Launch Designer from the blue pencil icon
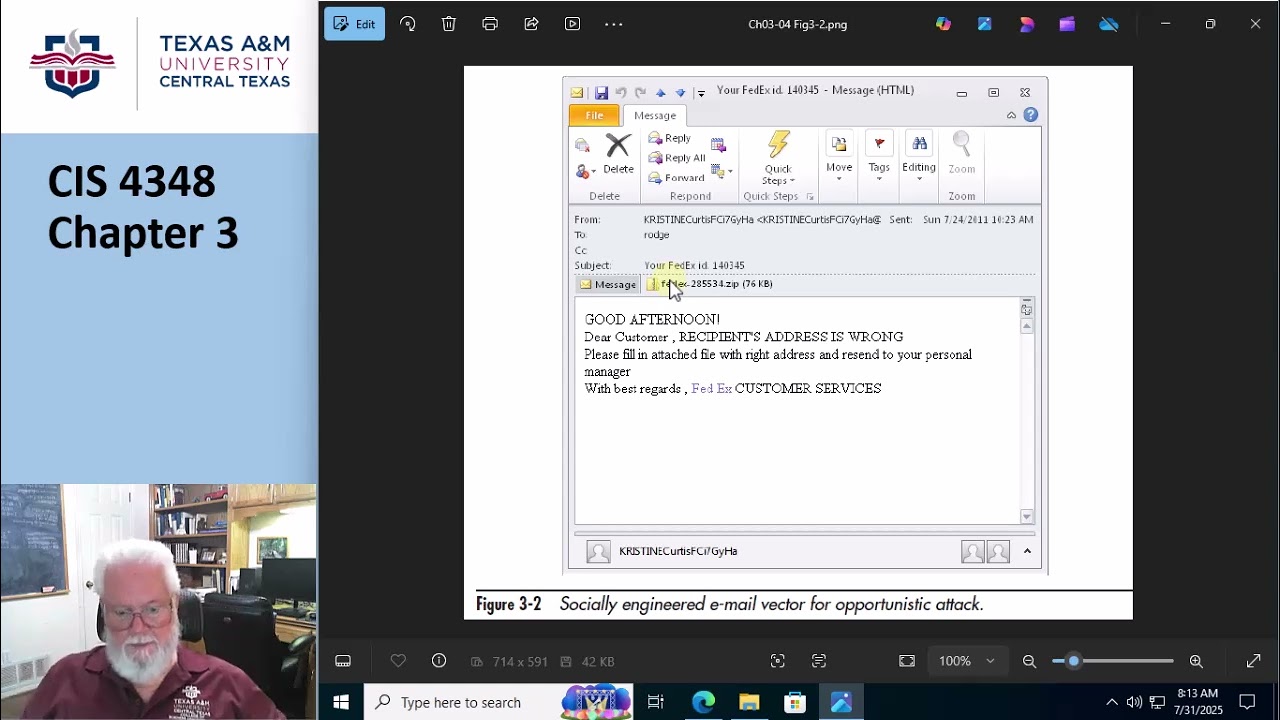The height and width of the screenshot is (720, 1280). (x=985, y=24)
